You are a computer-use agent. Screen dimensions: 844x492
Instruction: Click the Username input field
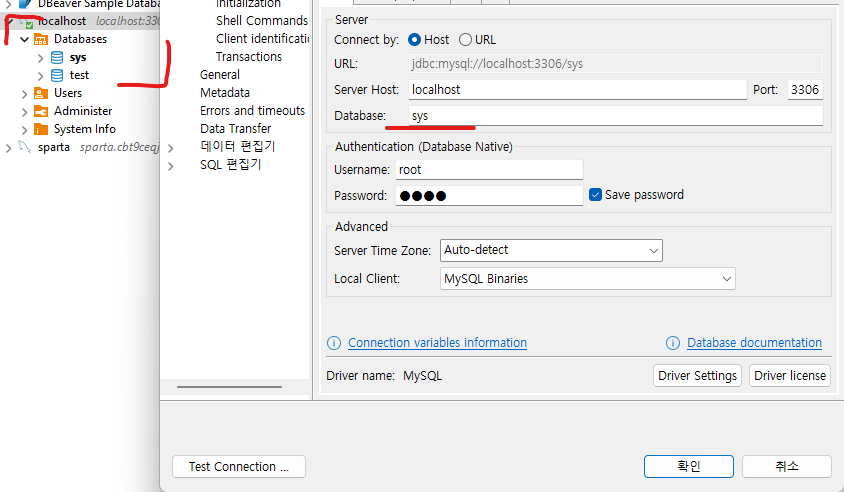pyautogui.click(x=489, y=170)
